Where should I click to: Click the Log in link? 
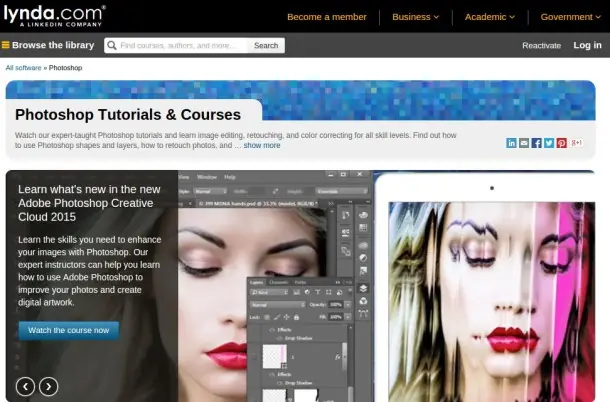tap(587, 45)
